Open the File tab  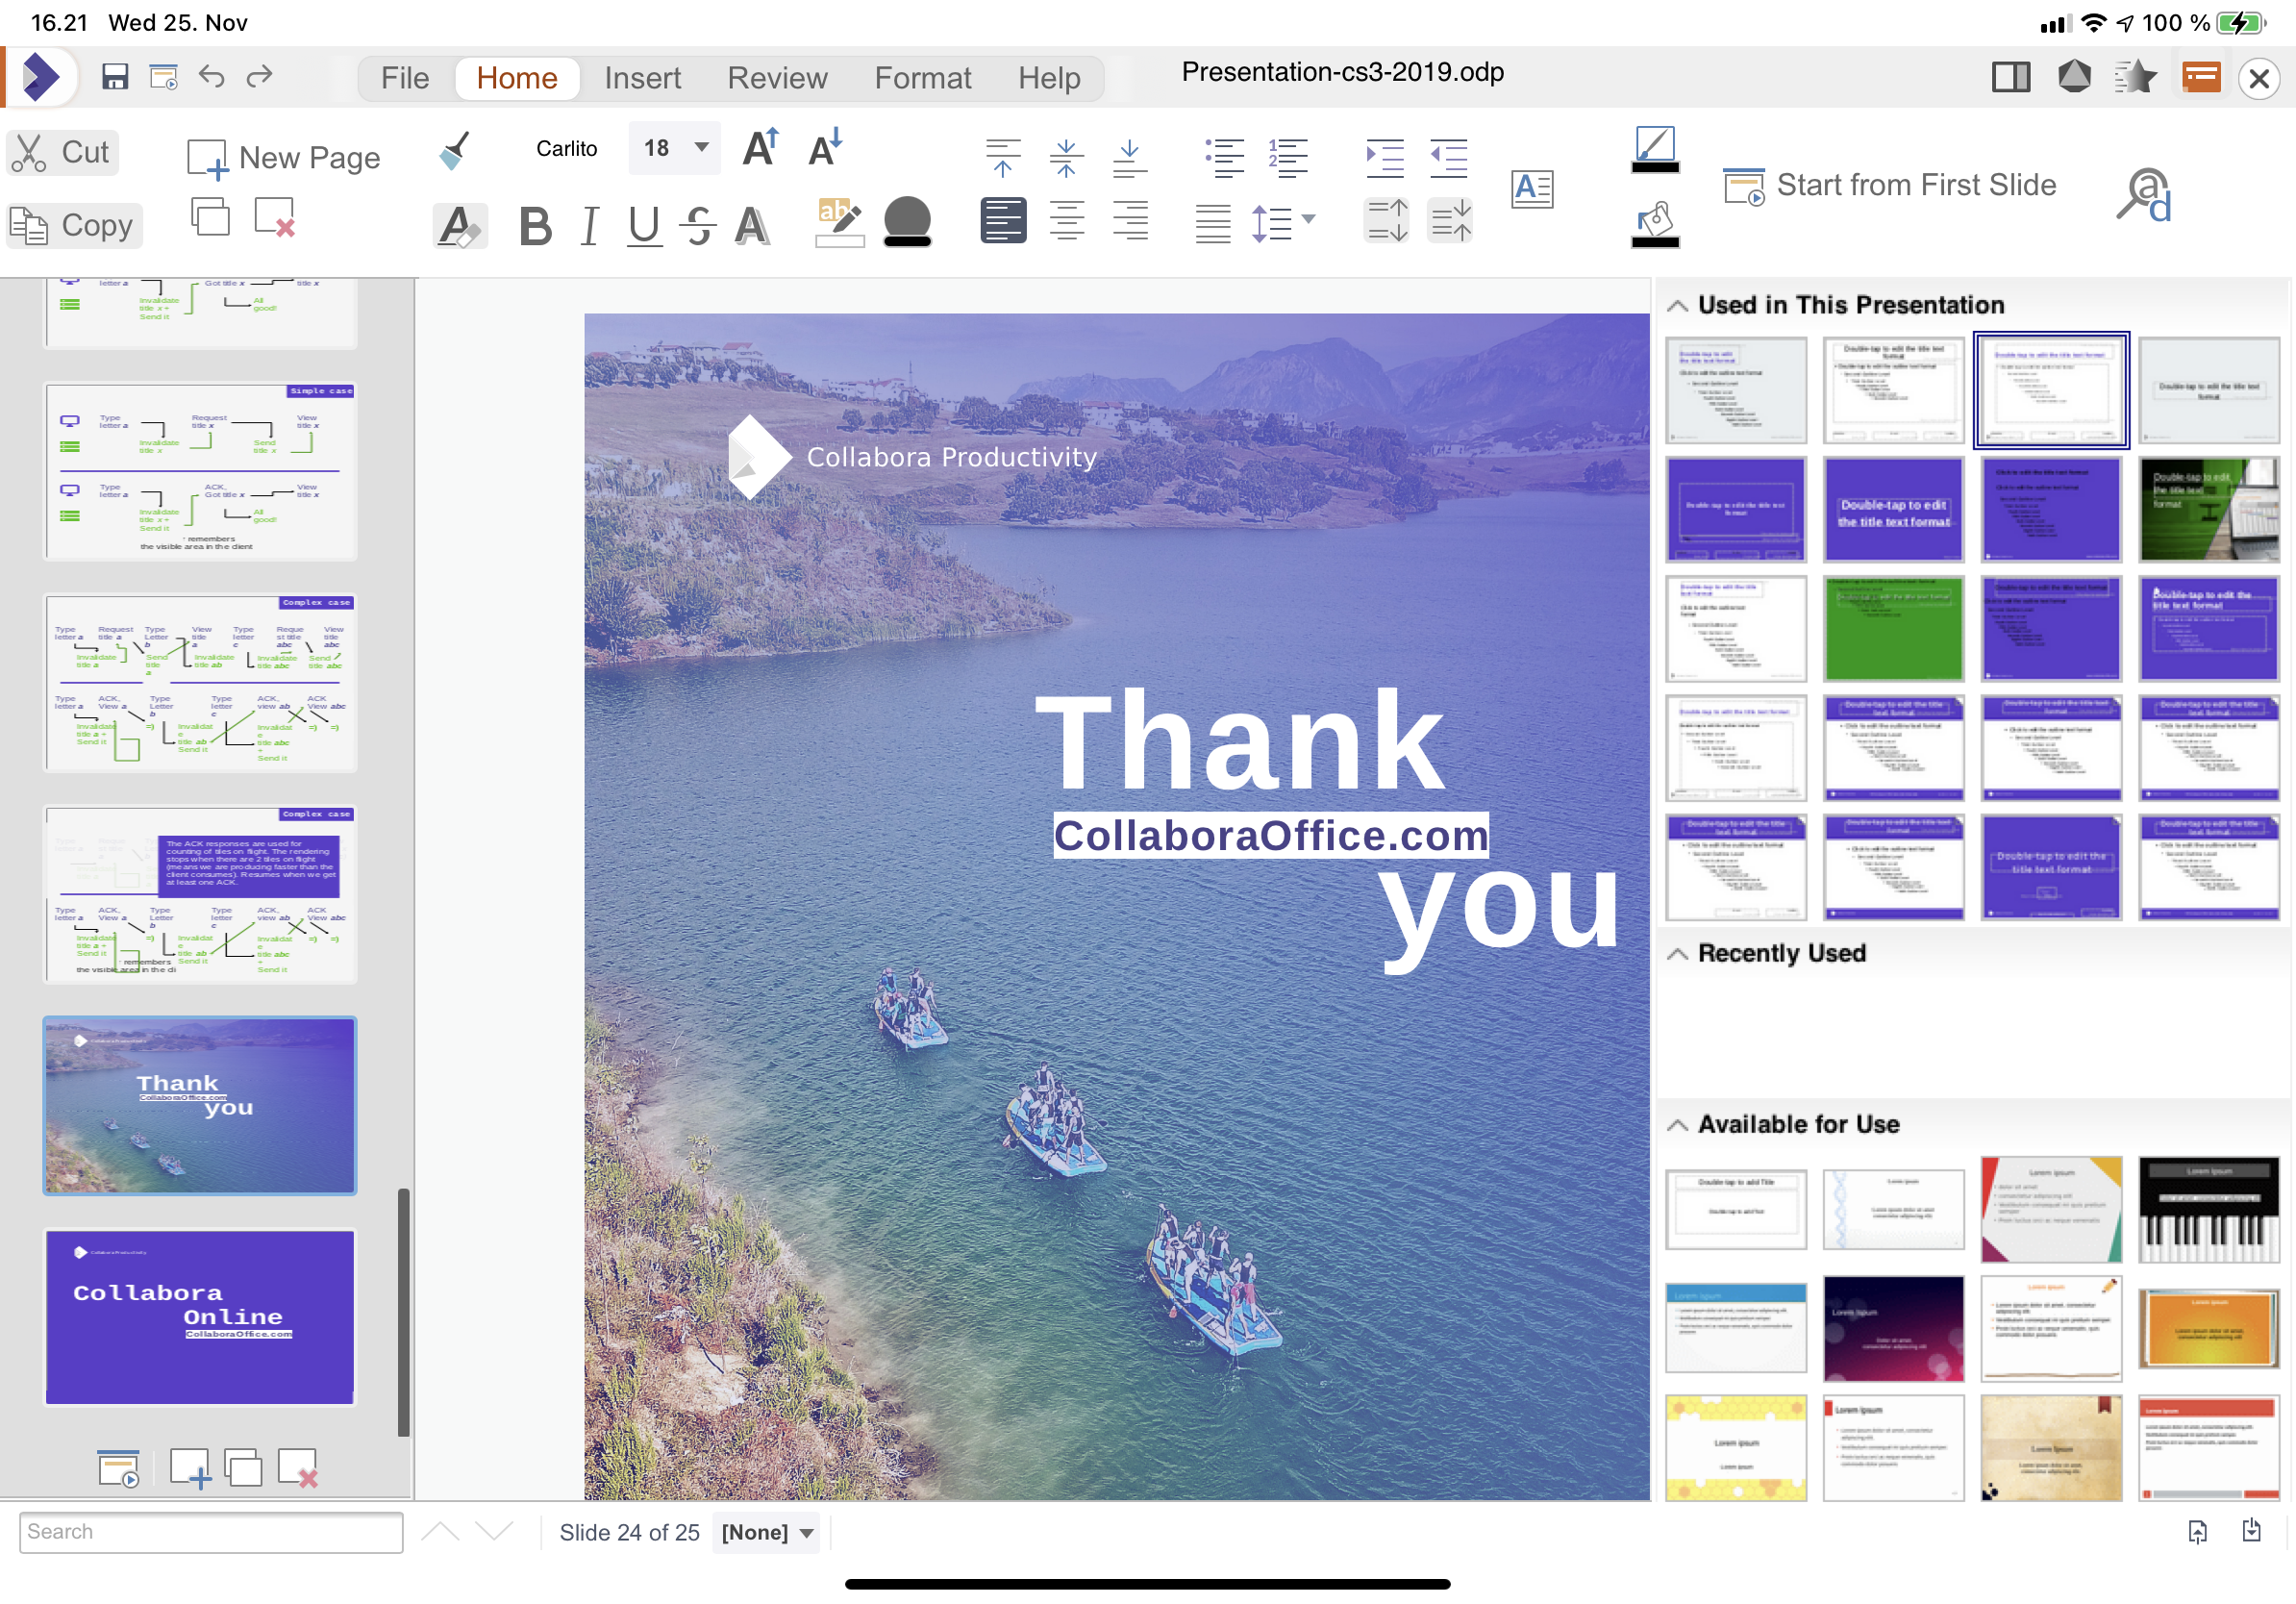(x=405, y=78)
